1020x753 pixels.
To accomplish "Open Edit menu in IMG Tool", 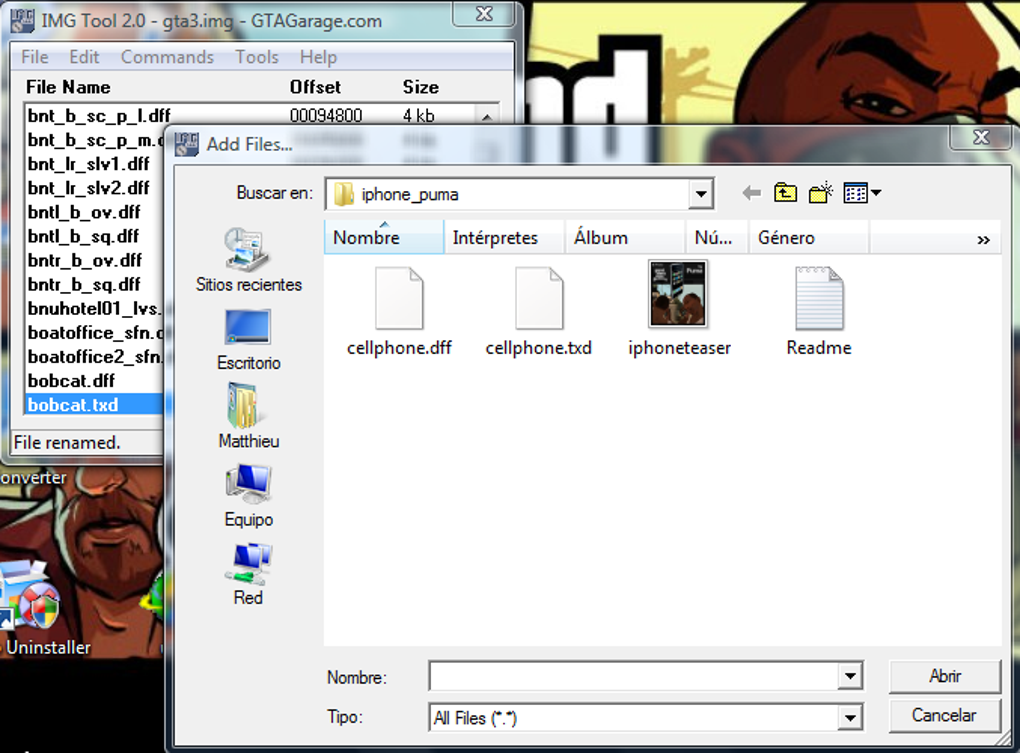I will [84, 57].
